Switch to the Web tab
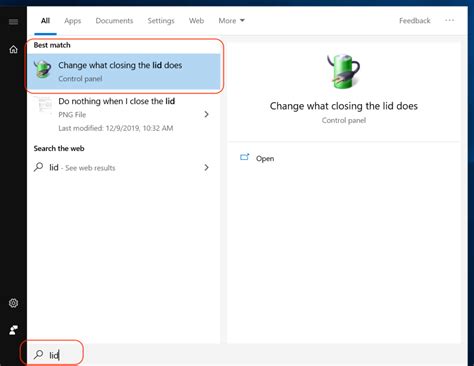Screen dimensions: 474x366 tap(196, 21)
